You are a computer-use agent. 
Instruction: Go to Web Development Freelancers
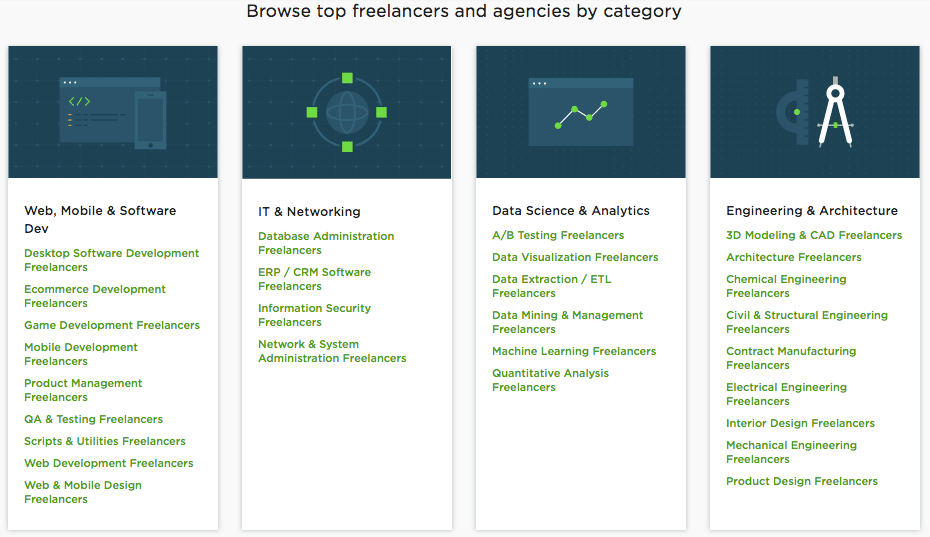click(x=109, y=463)
